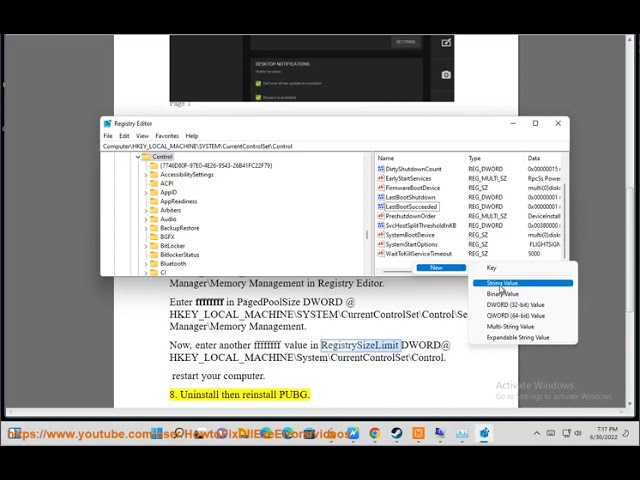The height and width of the screenshot is (480, 640).
Task: Expand the Arbiters key
Action: tap(146, 210)
